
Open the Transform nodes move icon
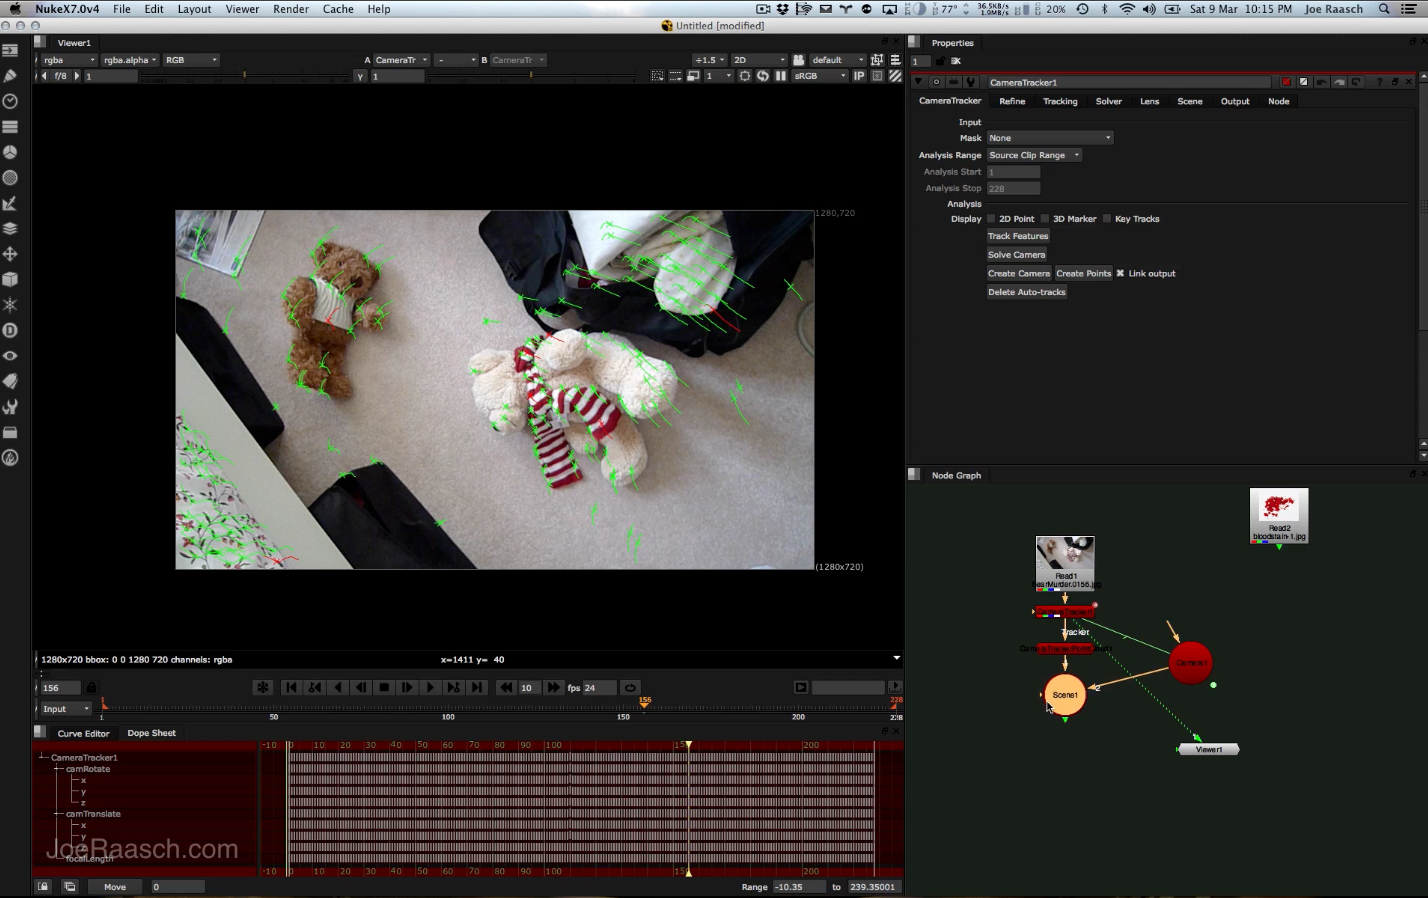[x=10, y=254]
